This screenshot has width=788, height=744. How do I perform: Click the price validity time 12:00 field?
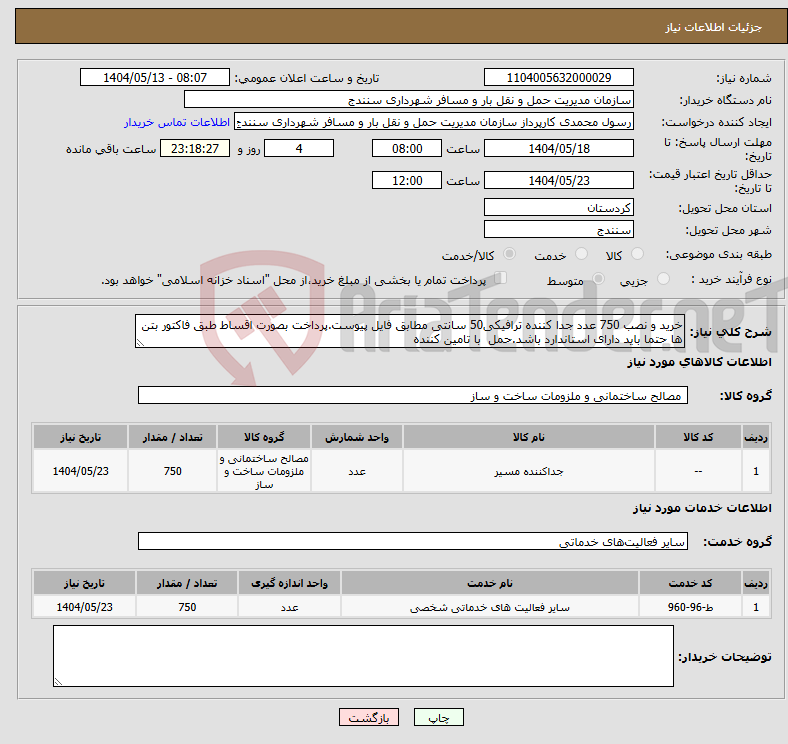(x=407, y=180)
